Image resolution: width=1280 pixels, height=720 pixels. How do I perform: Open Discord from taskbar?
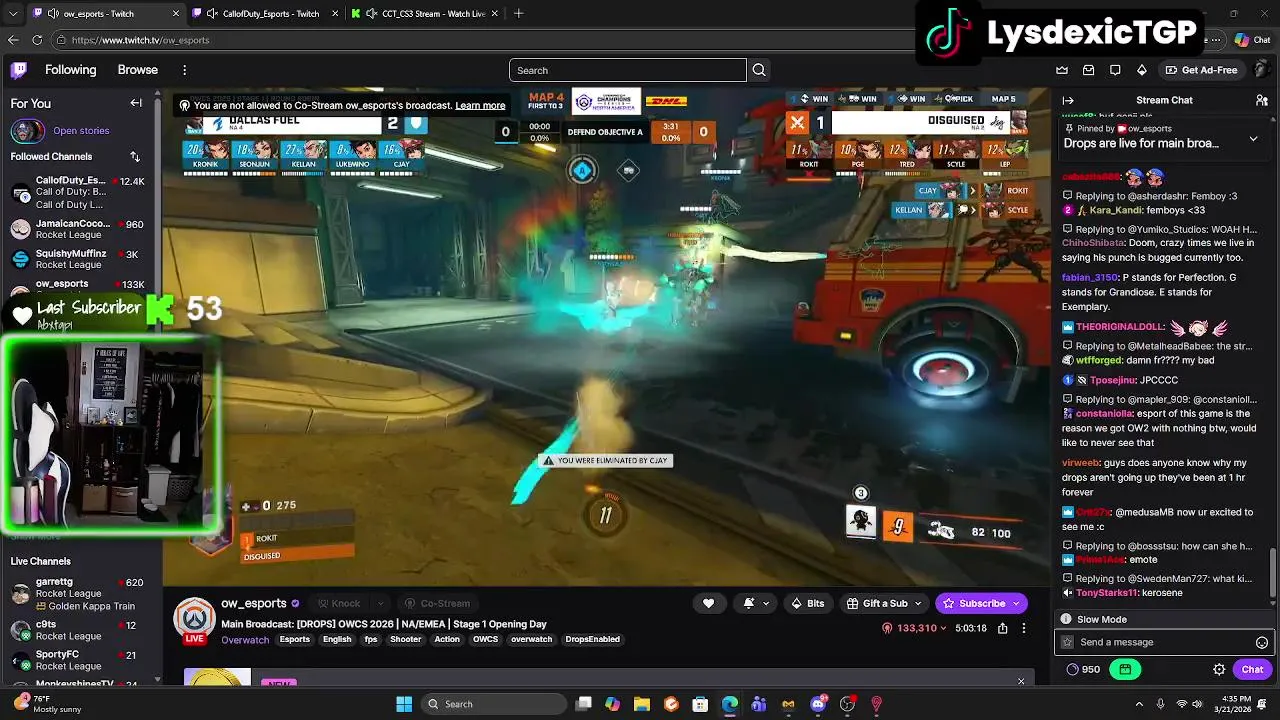coord(818,704)
